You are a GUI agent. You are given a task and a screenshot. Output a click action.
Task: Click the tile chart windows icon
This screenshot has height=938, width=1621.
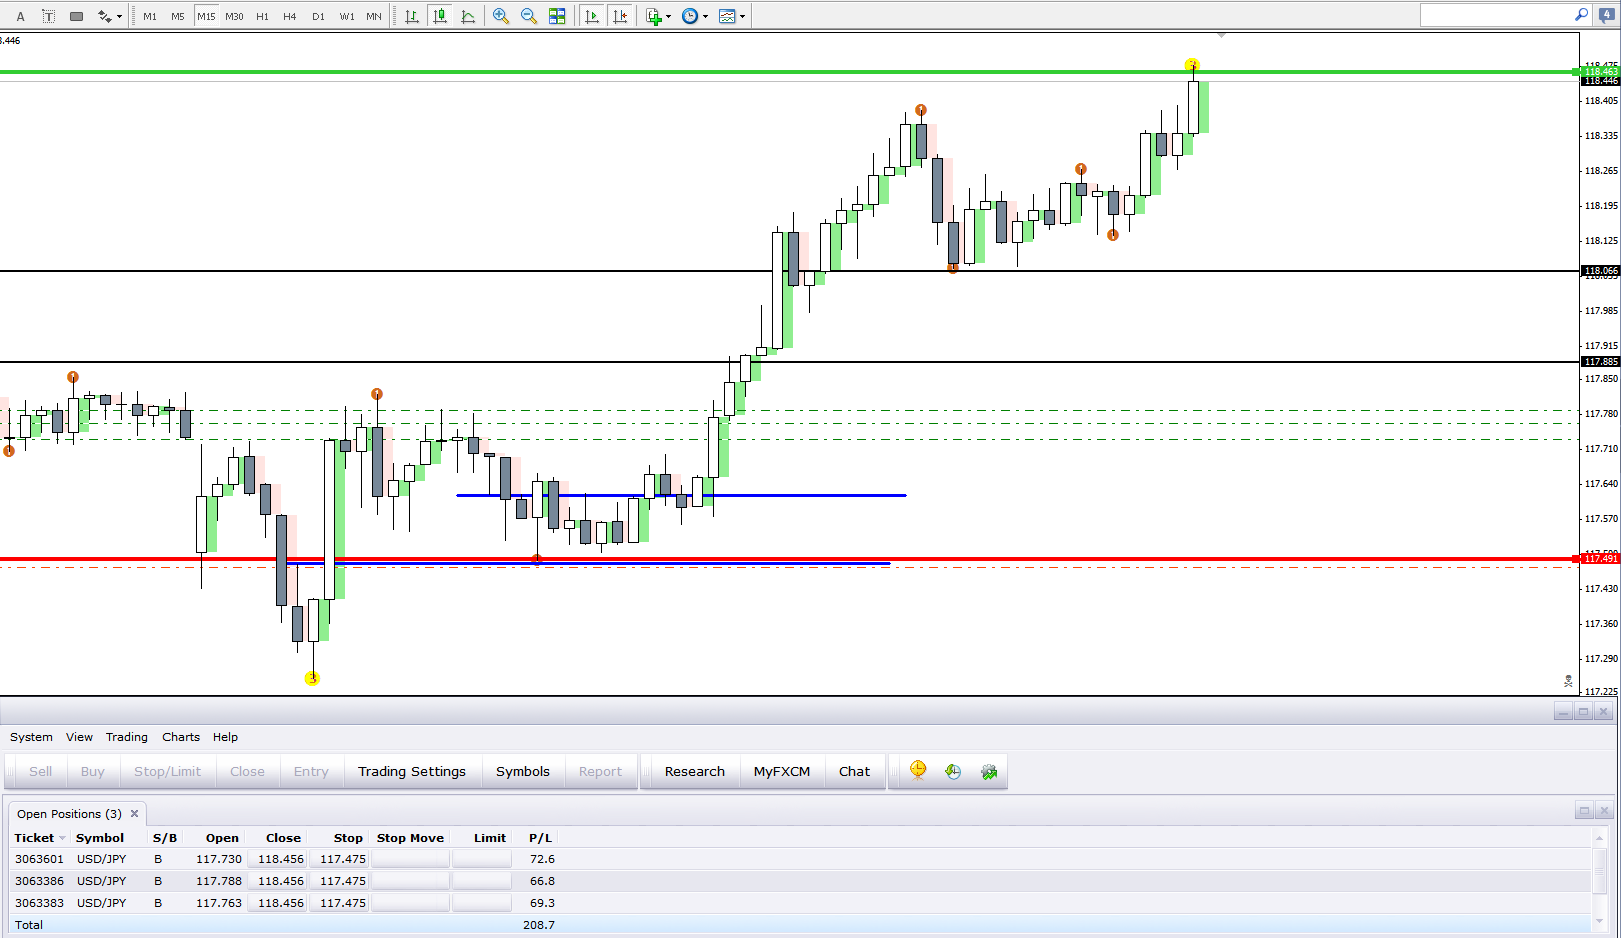pyautogui.click(x=557, y=16)
